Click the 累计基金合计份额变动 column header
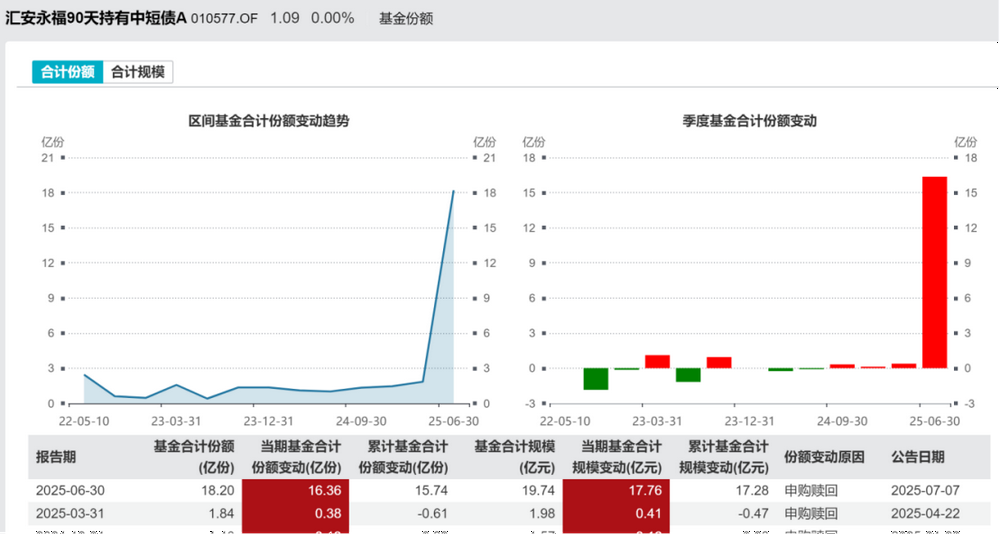The height and width of the screenshot is (534, 1000). (403, 457)
